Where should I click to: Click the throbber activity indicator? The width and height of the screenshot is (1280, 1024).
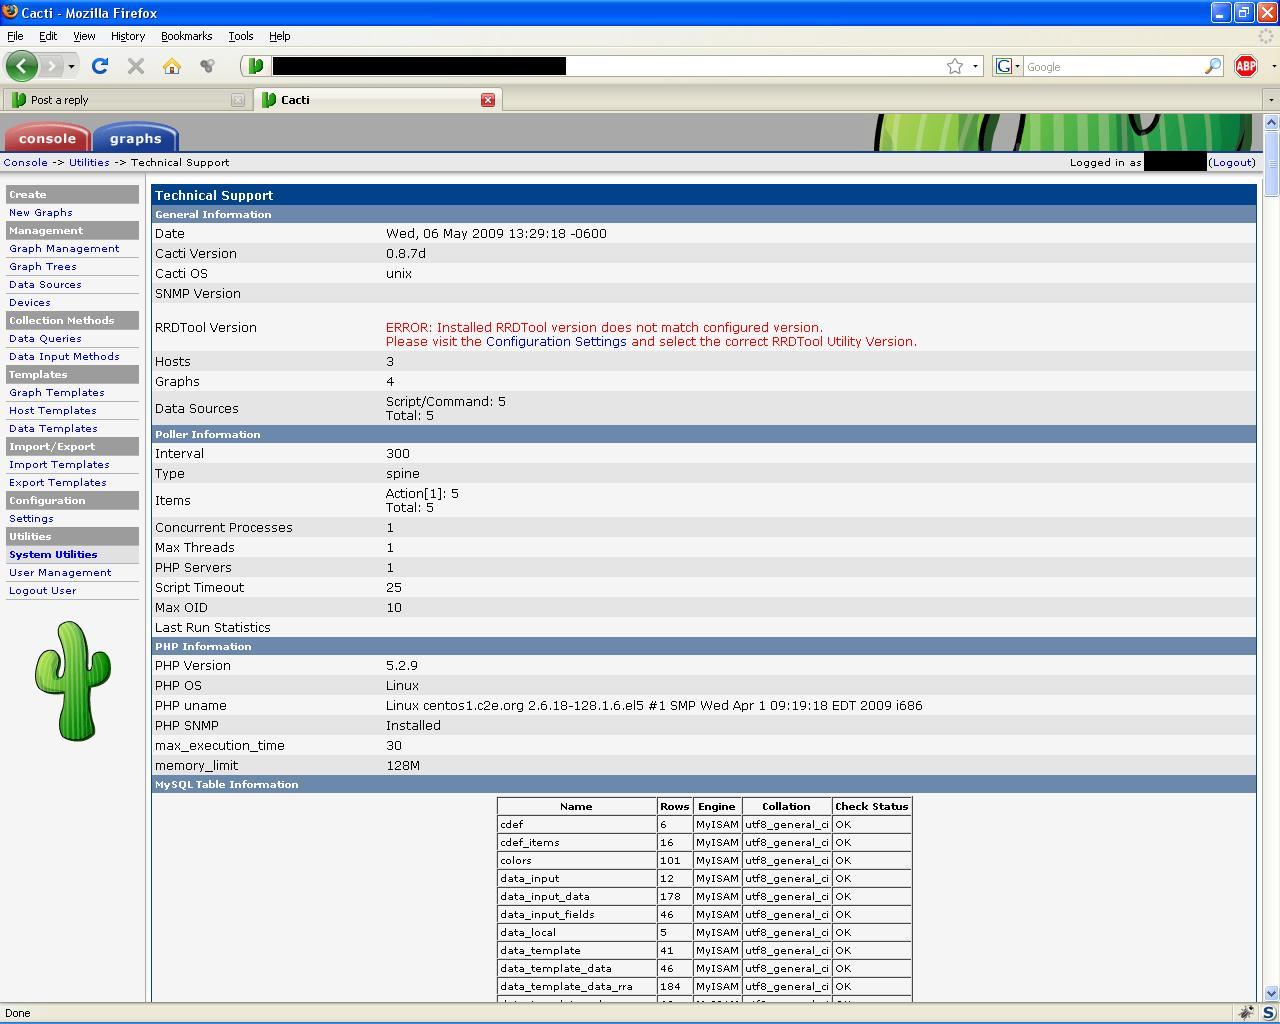[x=1266, y=36]
